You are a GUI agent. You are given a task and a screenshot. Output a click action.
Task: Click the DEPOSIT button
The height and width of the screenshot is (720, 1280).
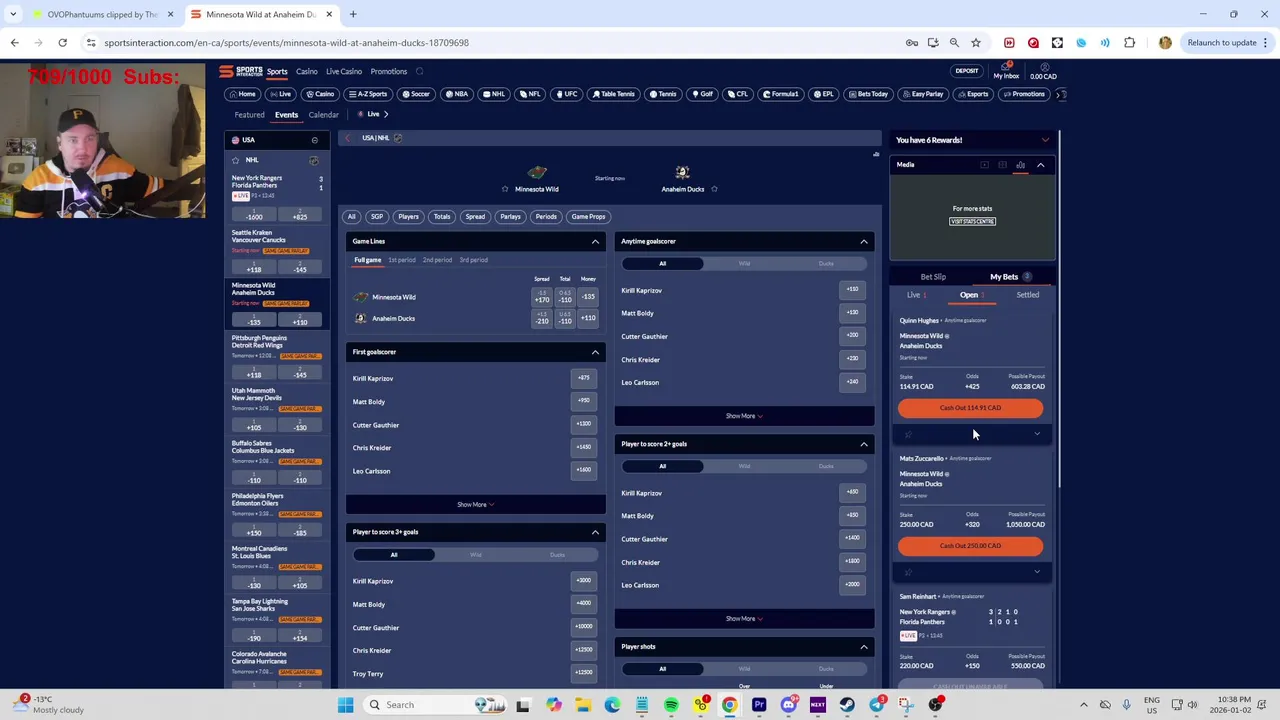point(967,71)
